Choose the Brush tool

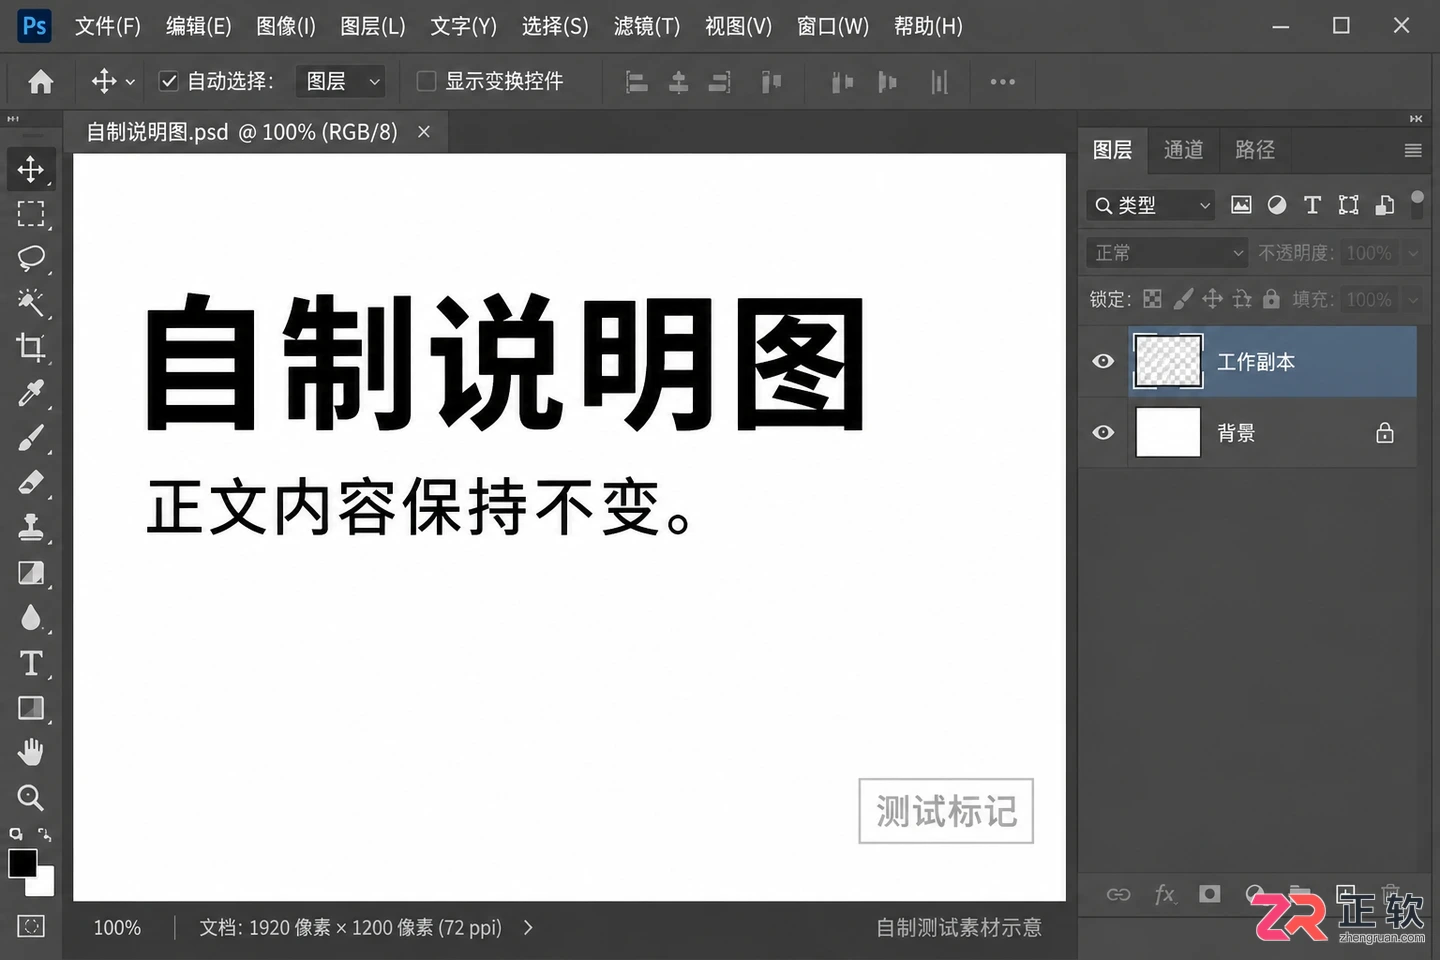30,438
